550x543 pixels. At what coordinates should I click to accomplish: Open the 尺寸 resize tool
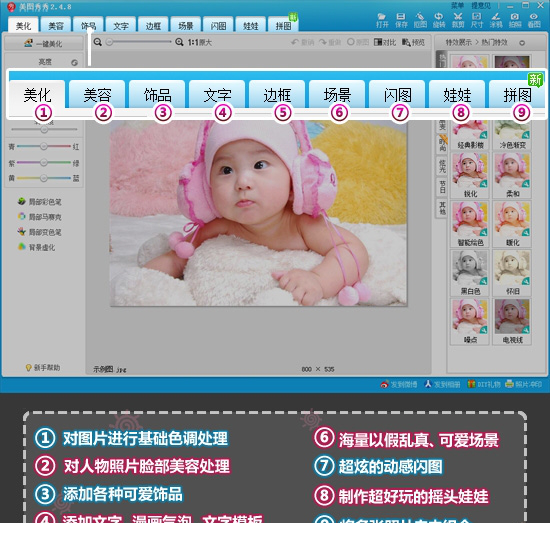(477, 20)
